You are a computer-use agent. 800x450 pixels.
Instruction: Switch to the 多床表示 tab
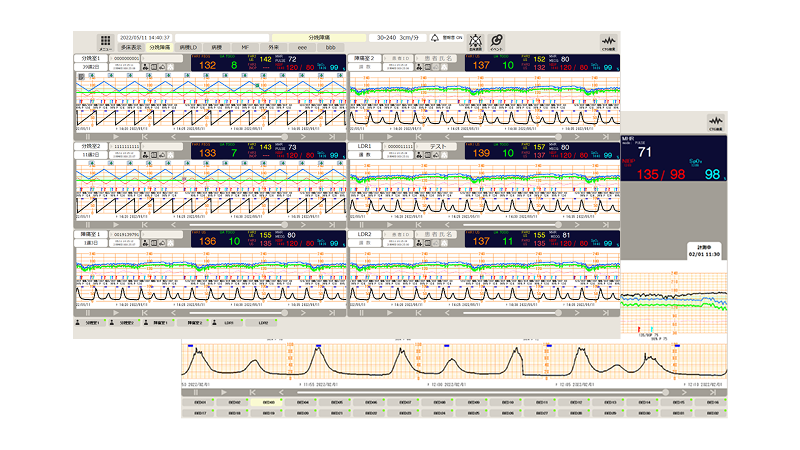pos(132,47)
